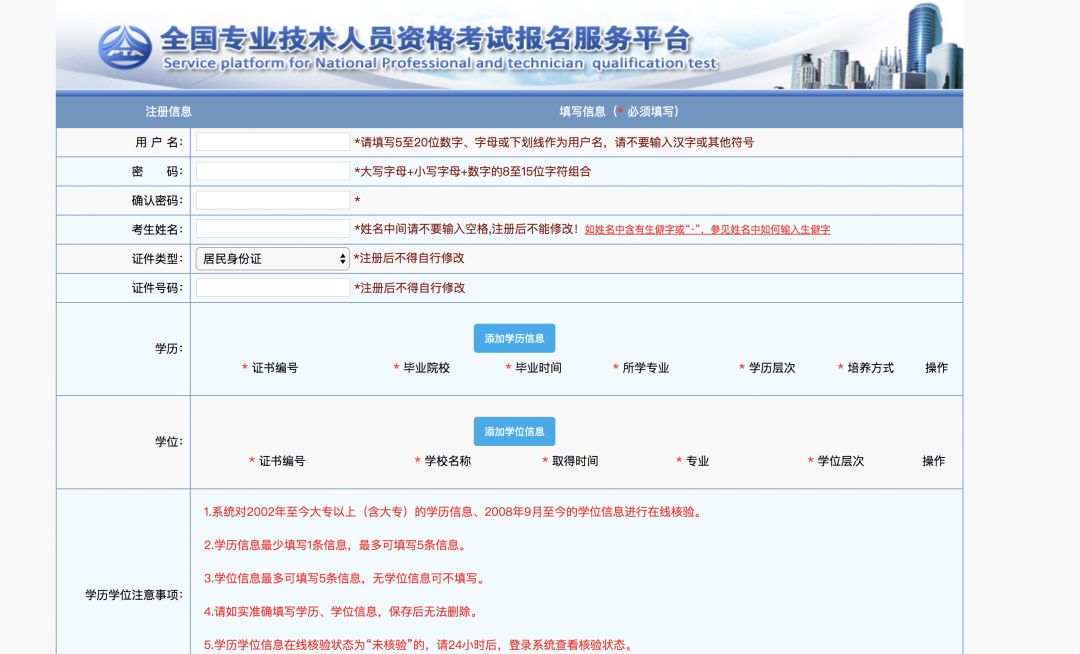Click the 毕业时间 column header

pos(538,368)
